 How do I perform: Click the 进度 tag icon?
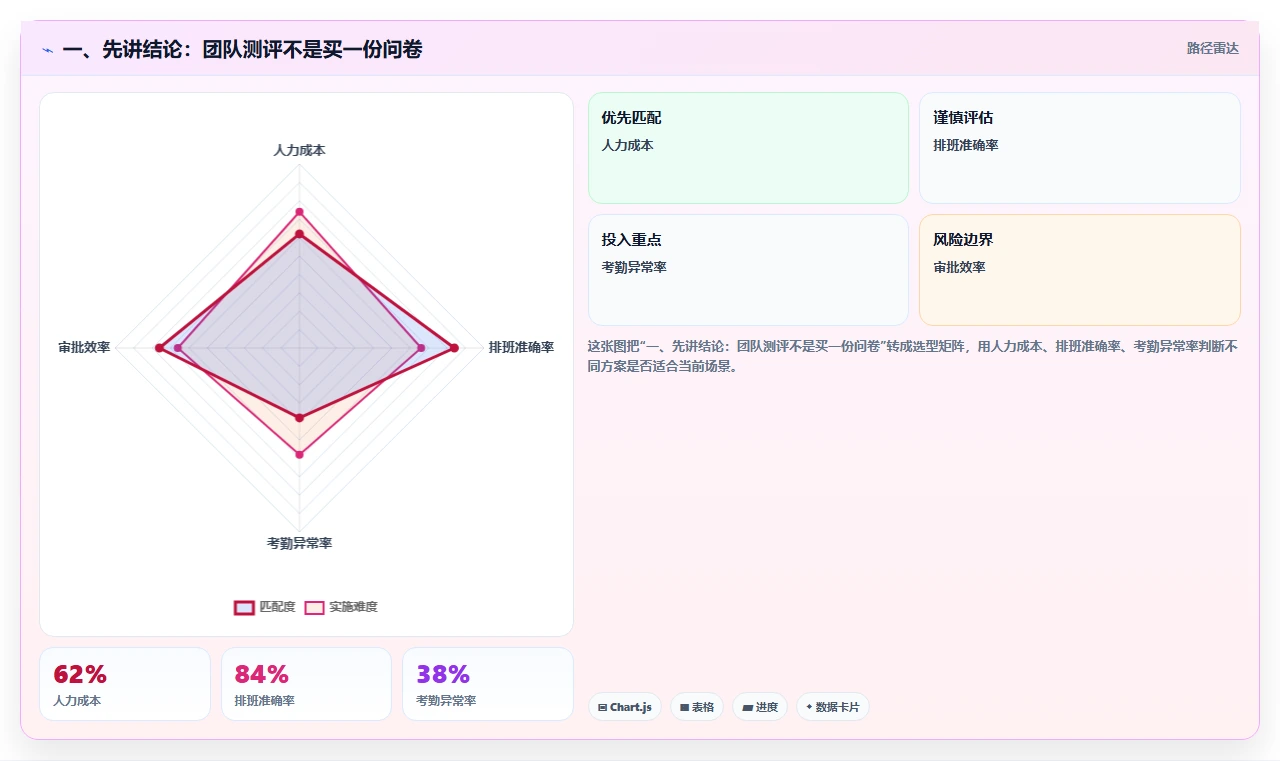point(747,707)
